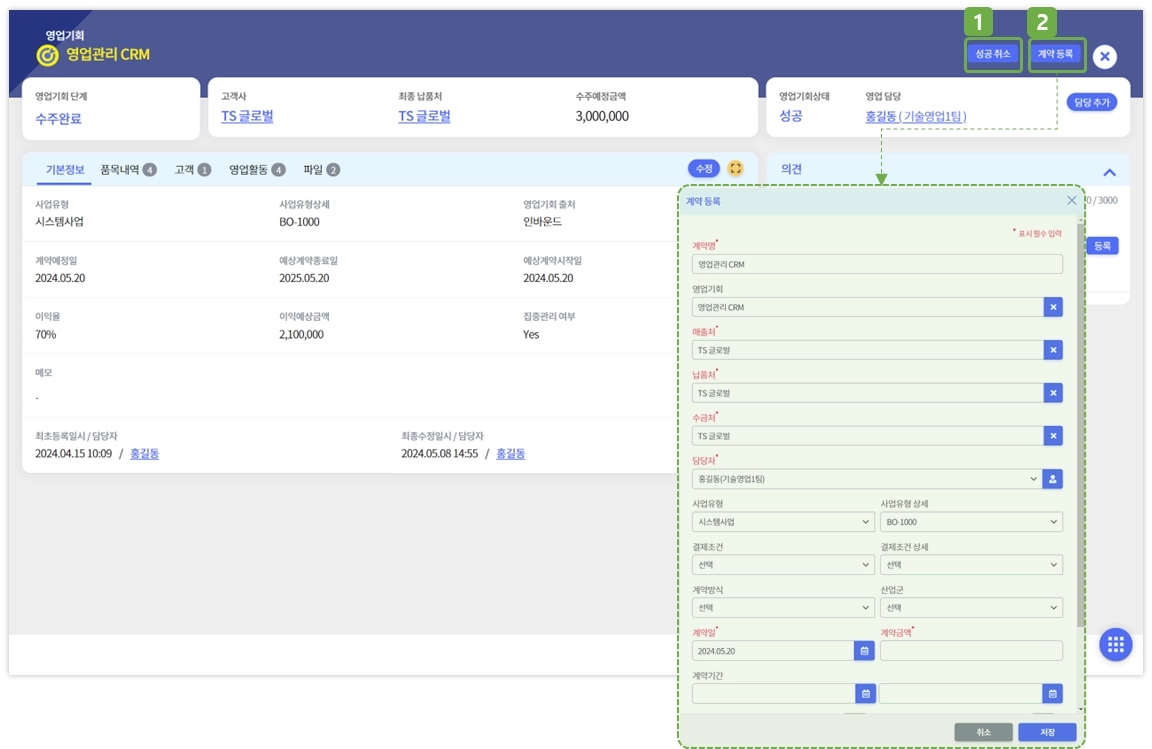Click the 계약 등록 button in header
Image resolution: width=1152 pixels, height=749 pixels.
point(1056,54)
